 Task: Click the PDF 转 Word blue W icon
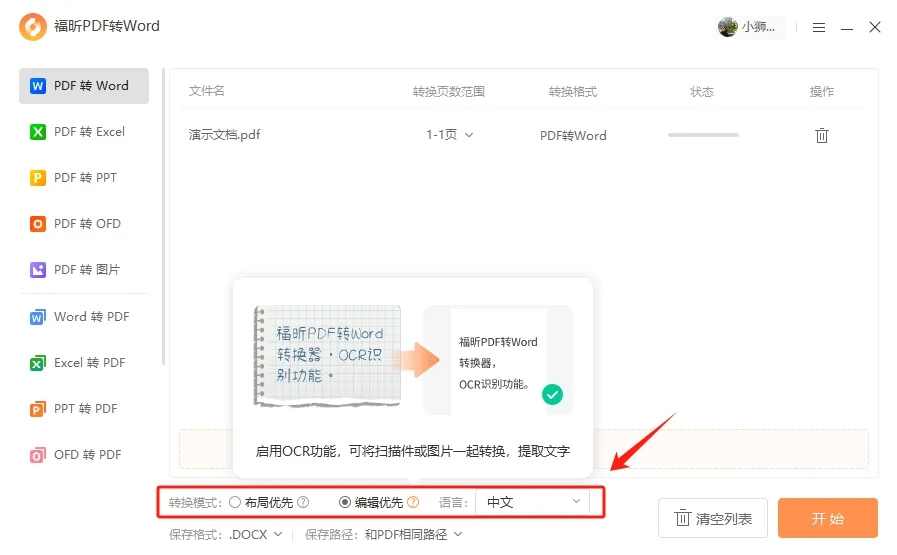pos(38,86)
